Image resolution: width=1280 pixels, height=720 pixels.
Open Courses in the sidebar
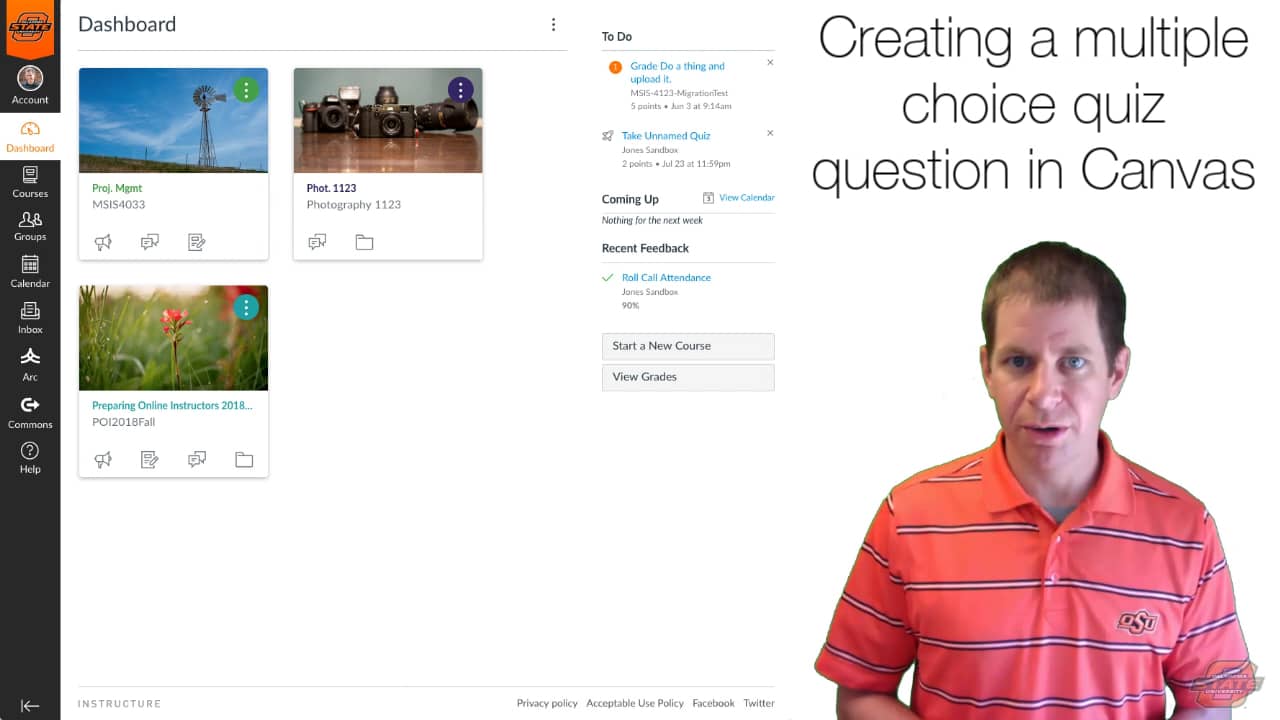[x=30, y=182]
